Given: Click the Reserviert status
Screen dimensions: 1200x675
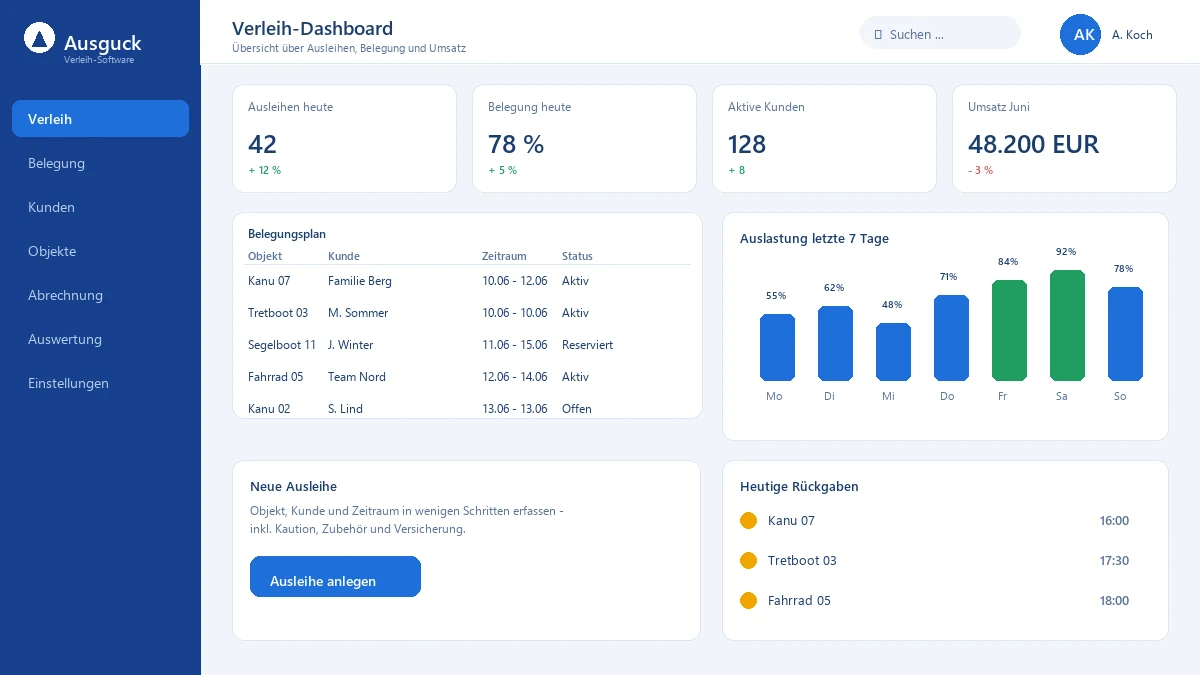Looking at the screenshot, I should (x=587, y=345).
